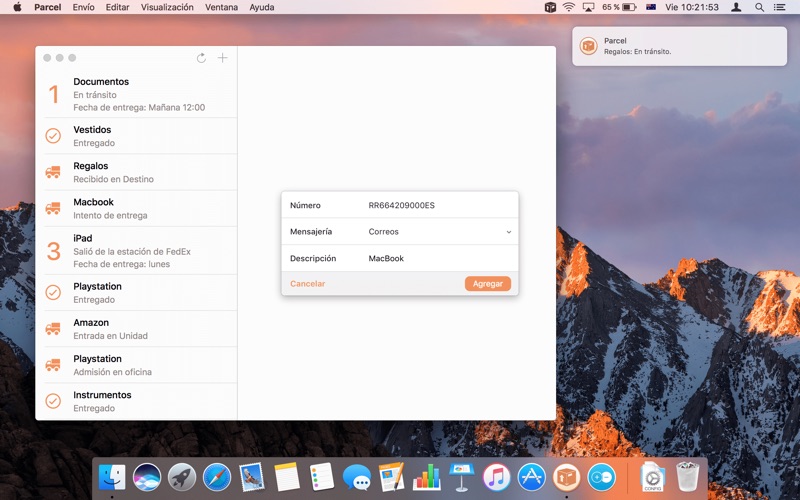The width and height of the screenshot is (800, 500).
Task: Open Numbers from the Dock
Action: point(427,478)
